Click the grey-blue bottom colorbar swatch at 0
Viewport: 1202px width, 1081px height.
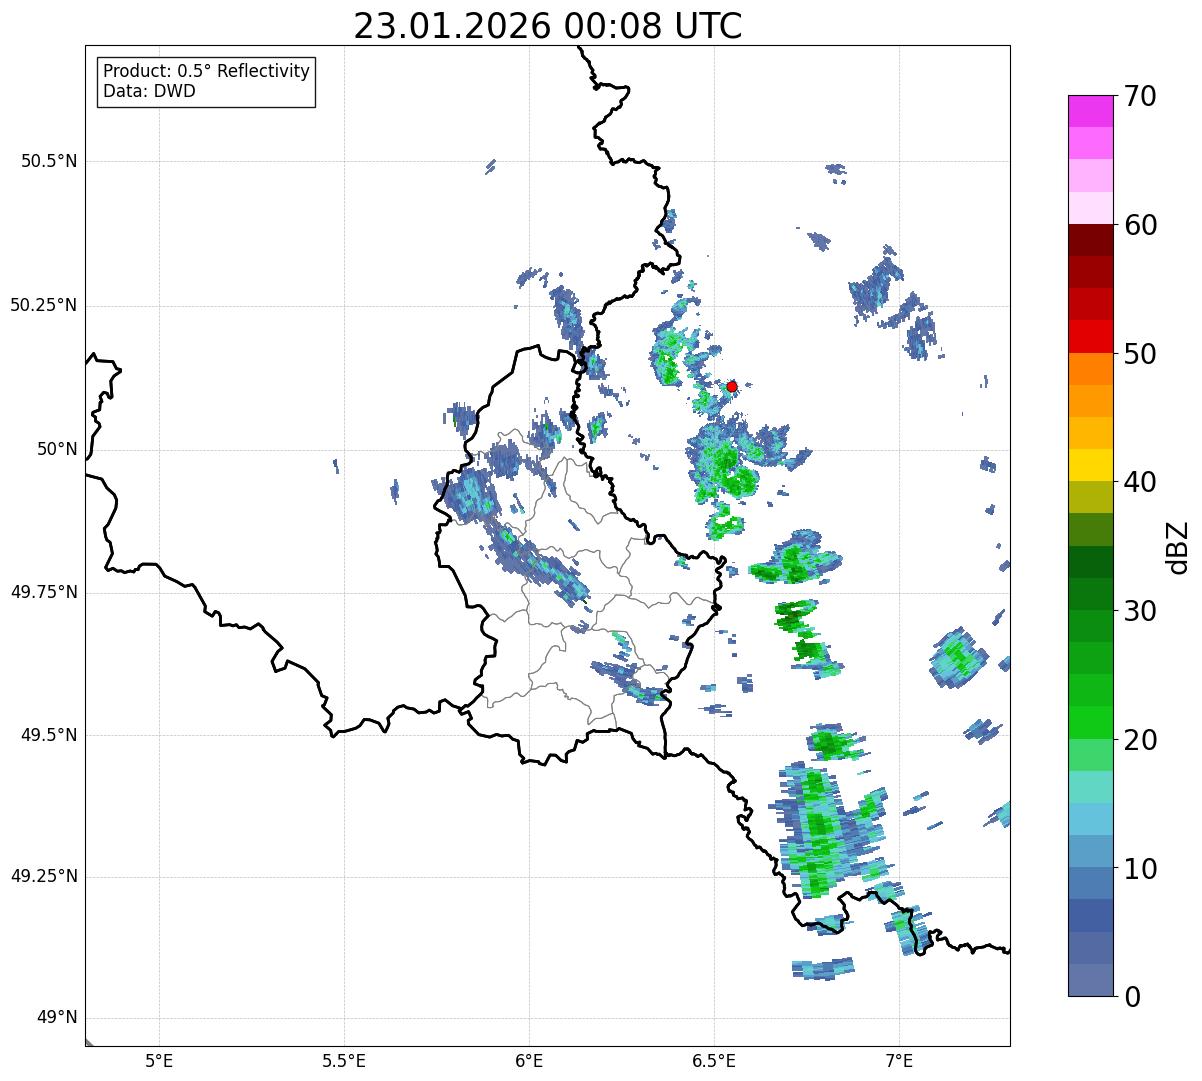[1091, 980]
